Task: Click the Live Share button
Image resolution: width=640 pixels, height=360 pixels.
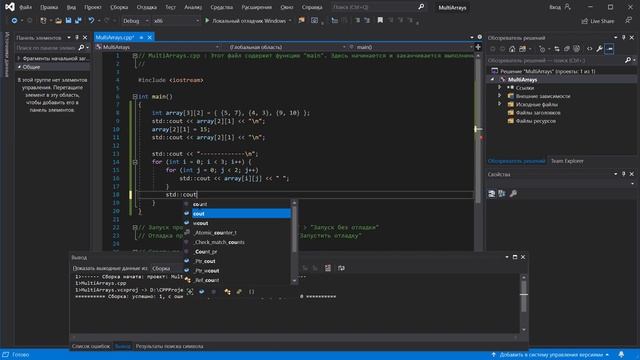Action: tap(598, 21)
